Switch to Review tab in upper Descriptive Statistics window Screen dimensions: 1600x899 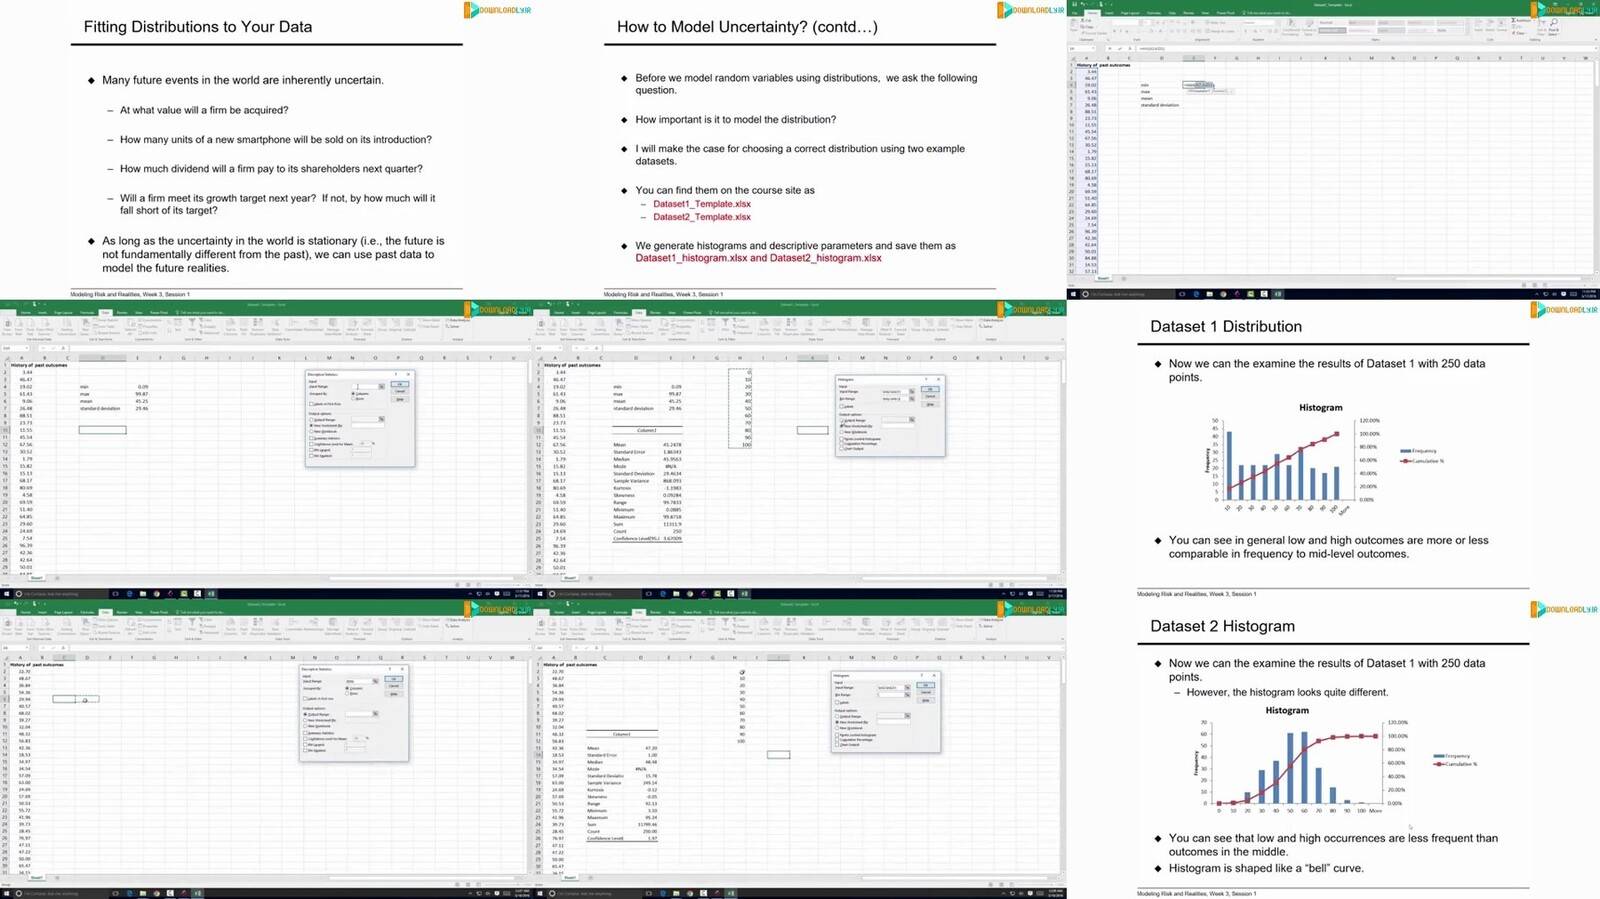click(x=122, y=312)
